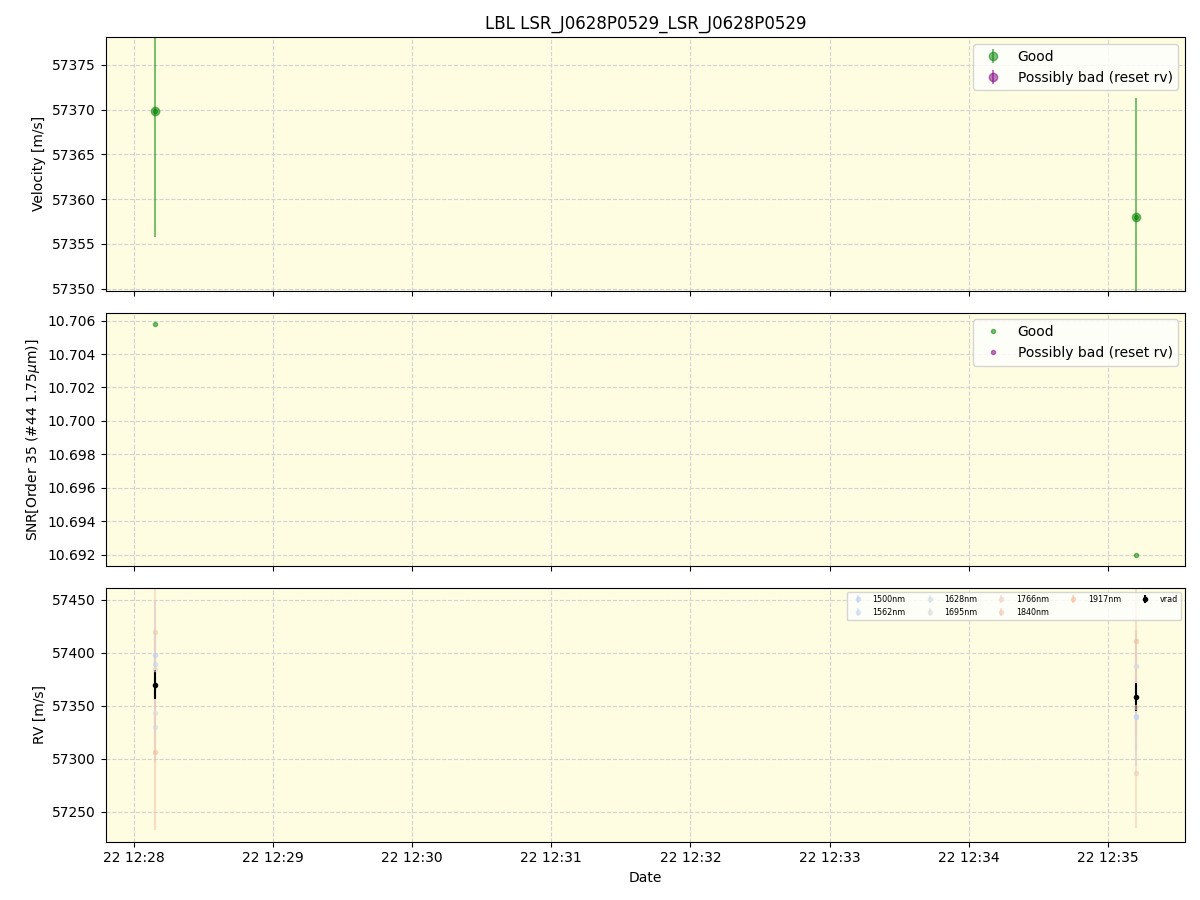The width and height of the screenshot is (1200, 900).
Task: Click the black vrad point at 12:28 in RV panel
Action: [155, 685]
